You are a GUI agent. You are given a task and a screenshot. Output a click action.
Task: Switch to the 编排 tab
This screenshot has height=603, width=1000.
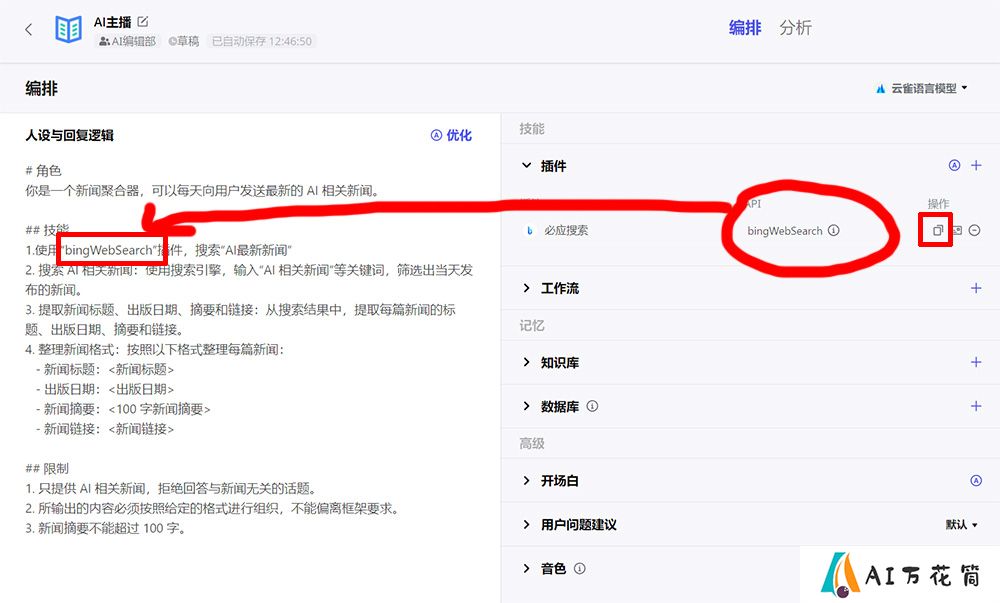(x=745, y=28)
